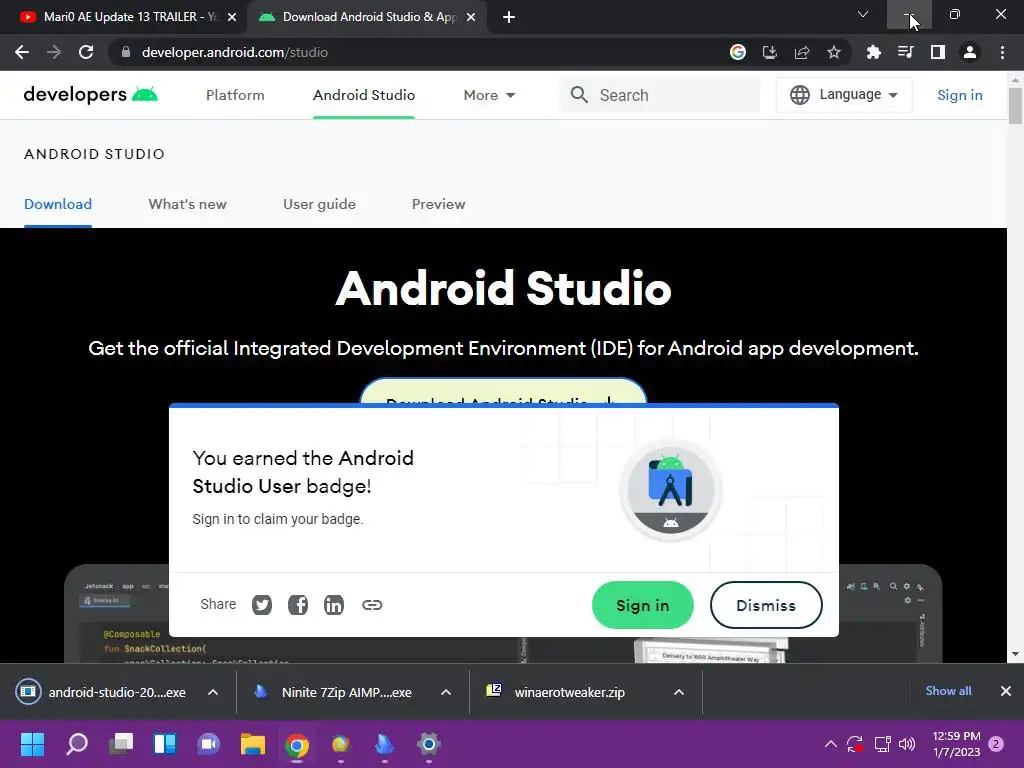Share badge on Facebook
Viewport: 1024px width, 768px height.
(x=298, y=605)
